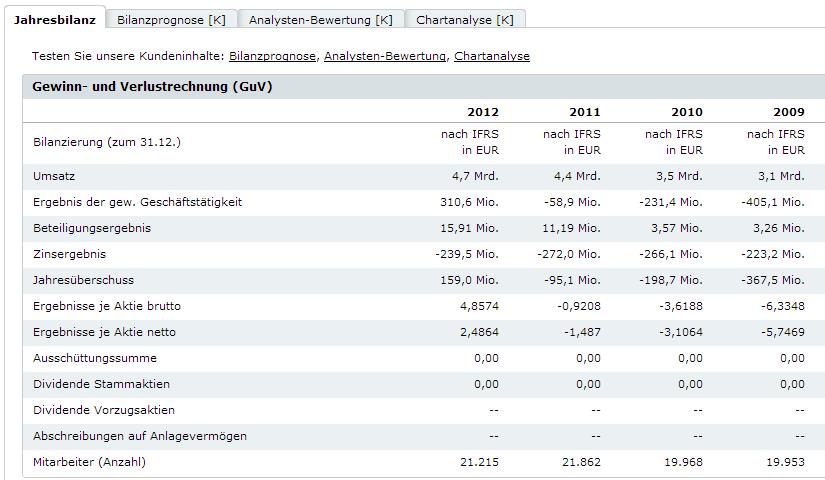Click the Umsatz row label

[x=54, y=176]
